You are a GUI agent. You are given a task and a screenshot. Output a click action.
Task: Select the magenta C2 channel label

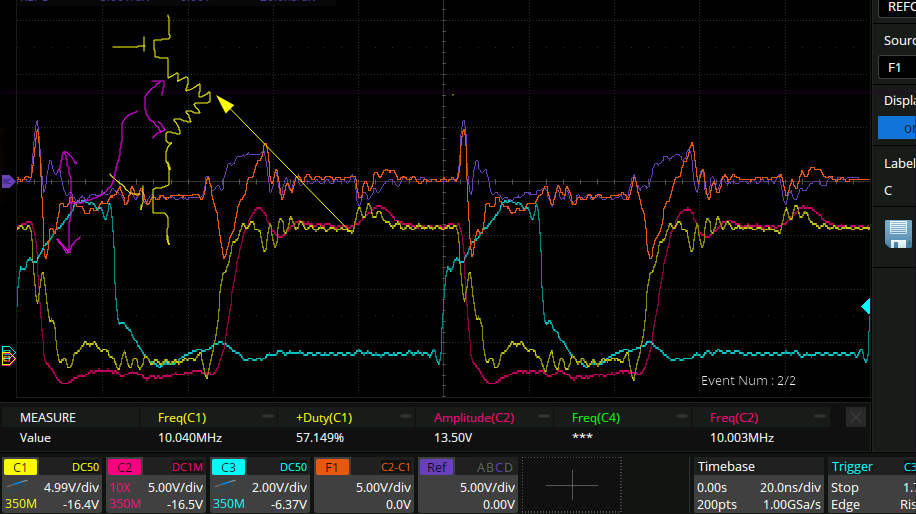[x=124, y=467]
